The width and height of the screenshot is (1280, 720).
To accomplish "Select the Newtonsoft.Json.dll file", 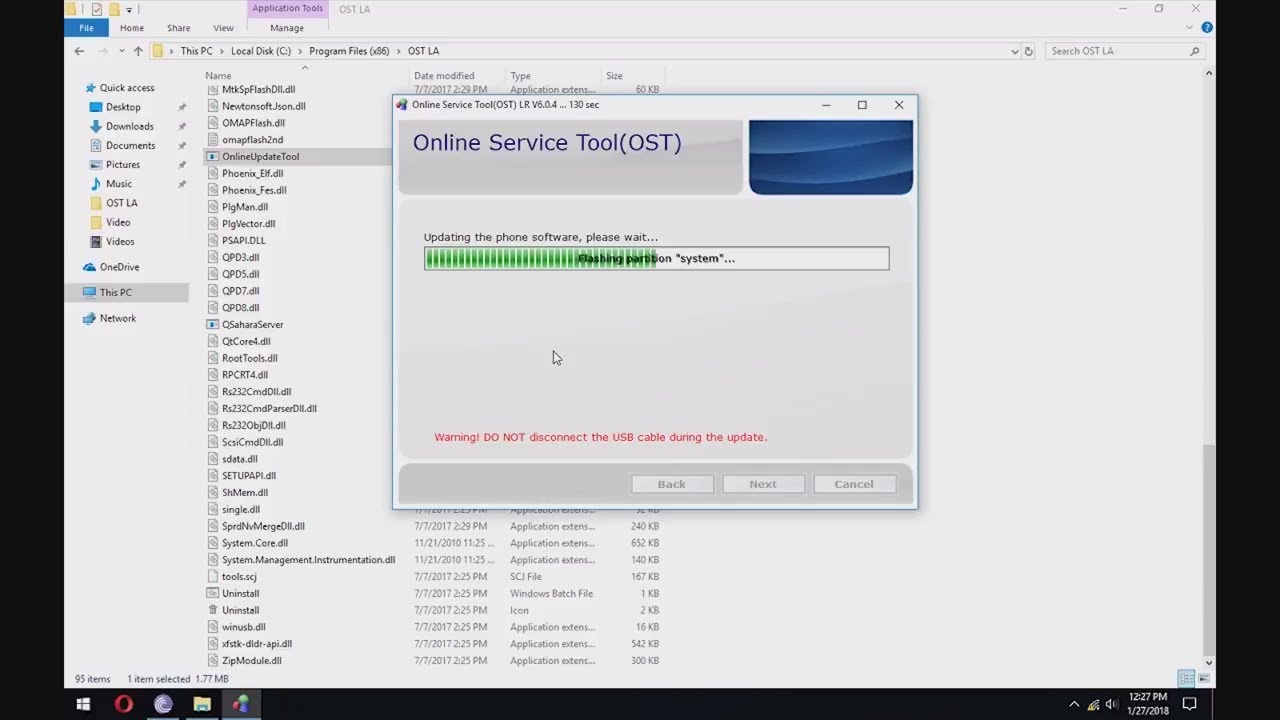I will [264, 106].
